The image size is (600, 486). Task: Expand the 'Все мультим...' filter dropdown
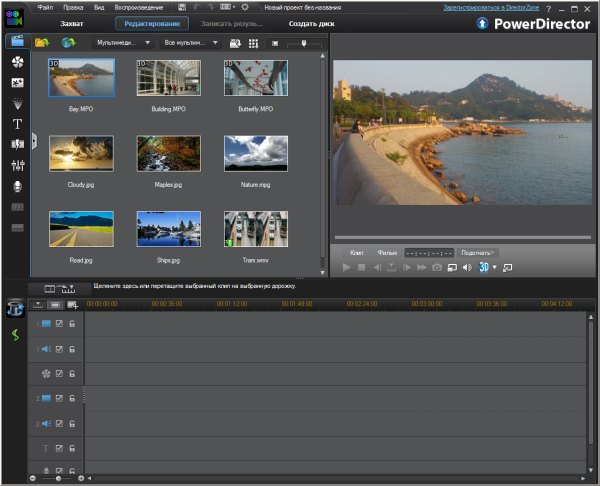[x=190, y=43]
